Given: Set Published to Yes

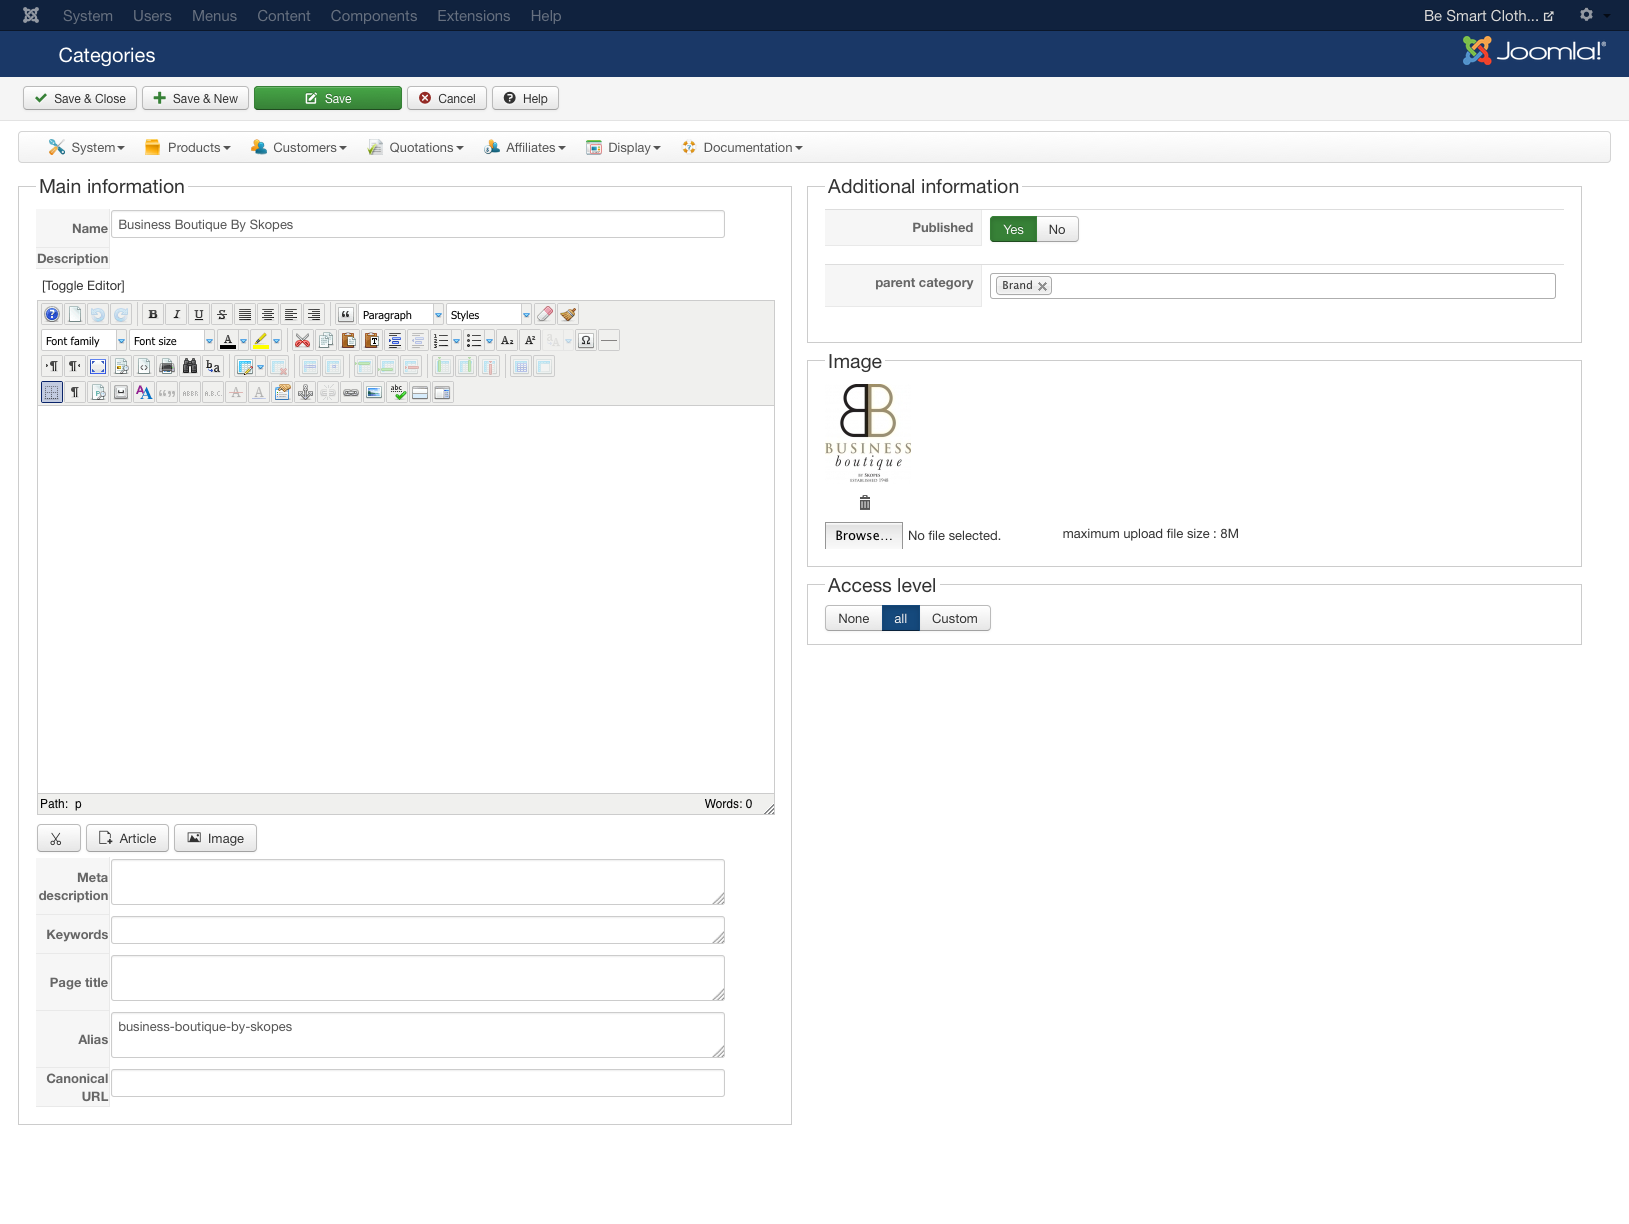Looking at the screenshot, I should pos(1013,229).
